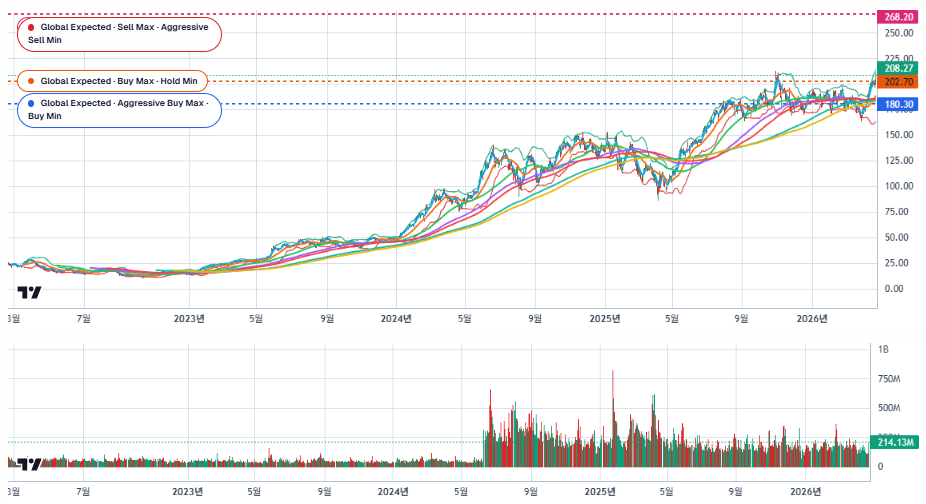Open the Aggressive Buy Max · Buy Min legend
Image resolution: width=926 pixels, height=504 pixels.
click(119, 109)
